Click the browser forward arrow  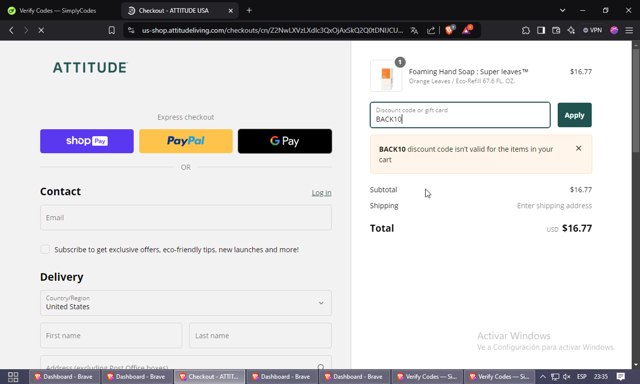pos(26,30)
